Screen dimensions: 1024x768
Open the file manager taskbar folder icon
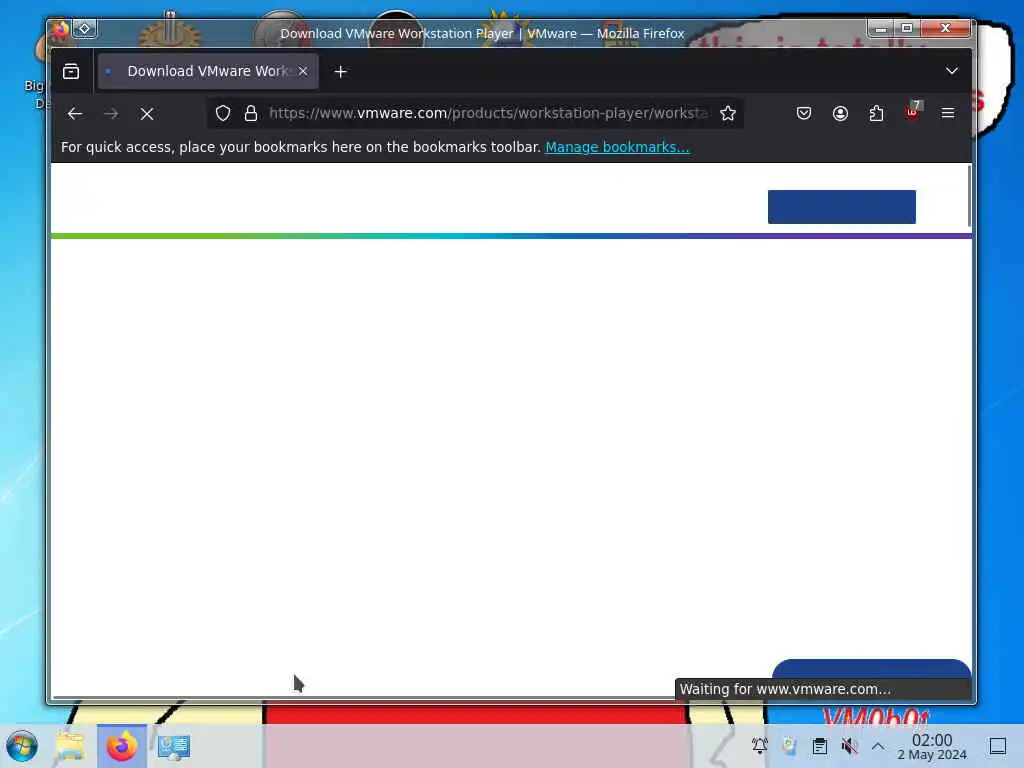click(x=70, y=746)
